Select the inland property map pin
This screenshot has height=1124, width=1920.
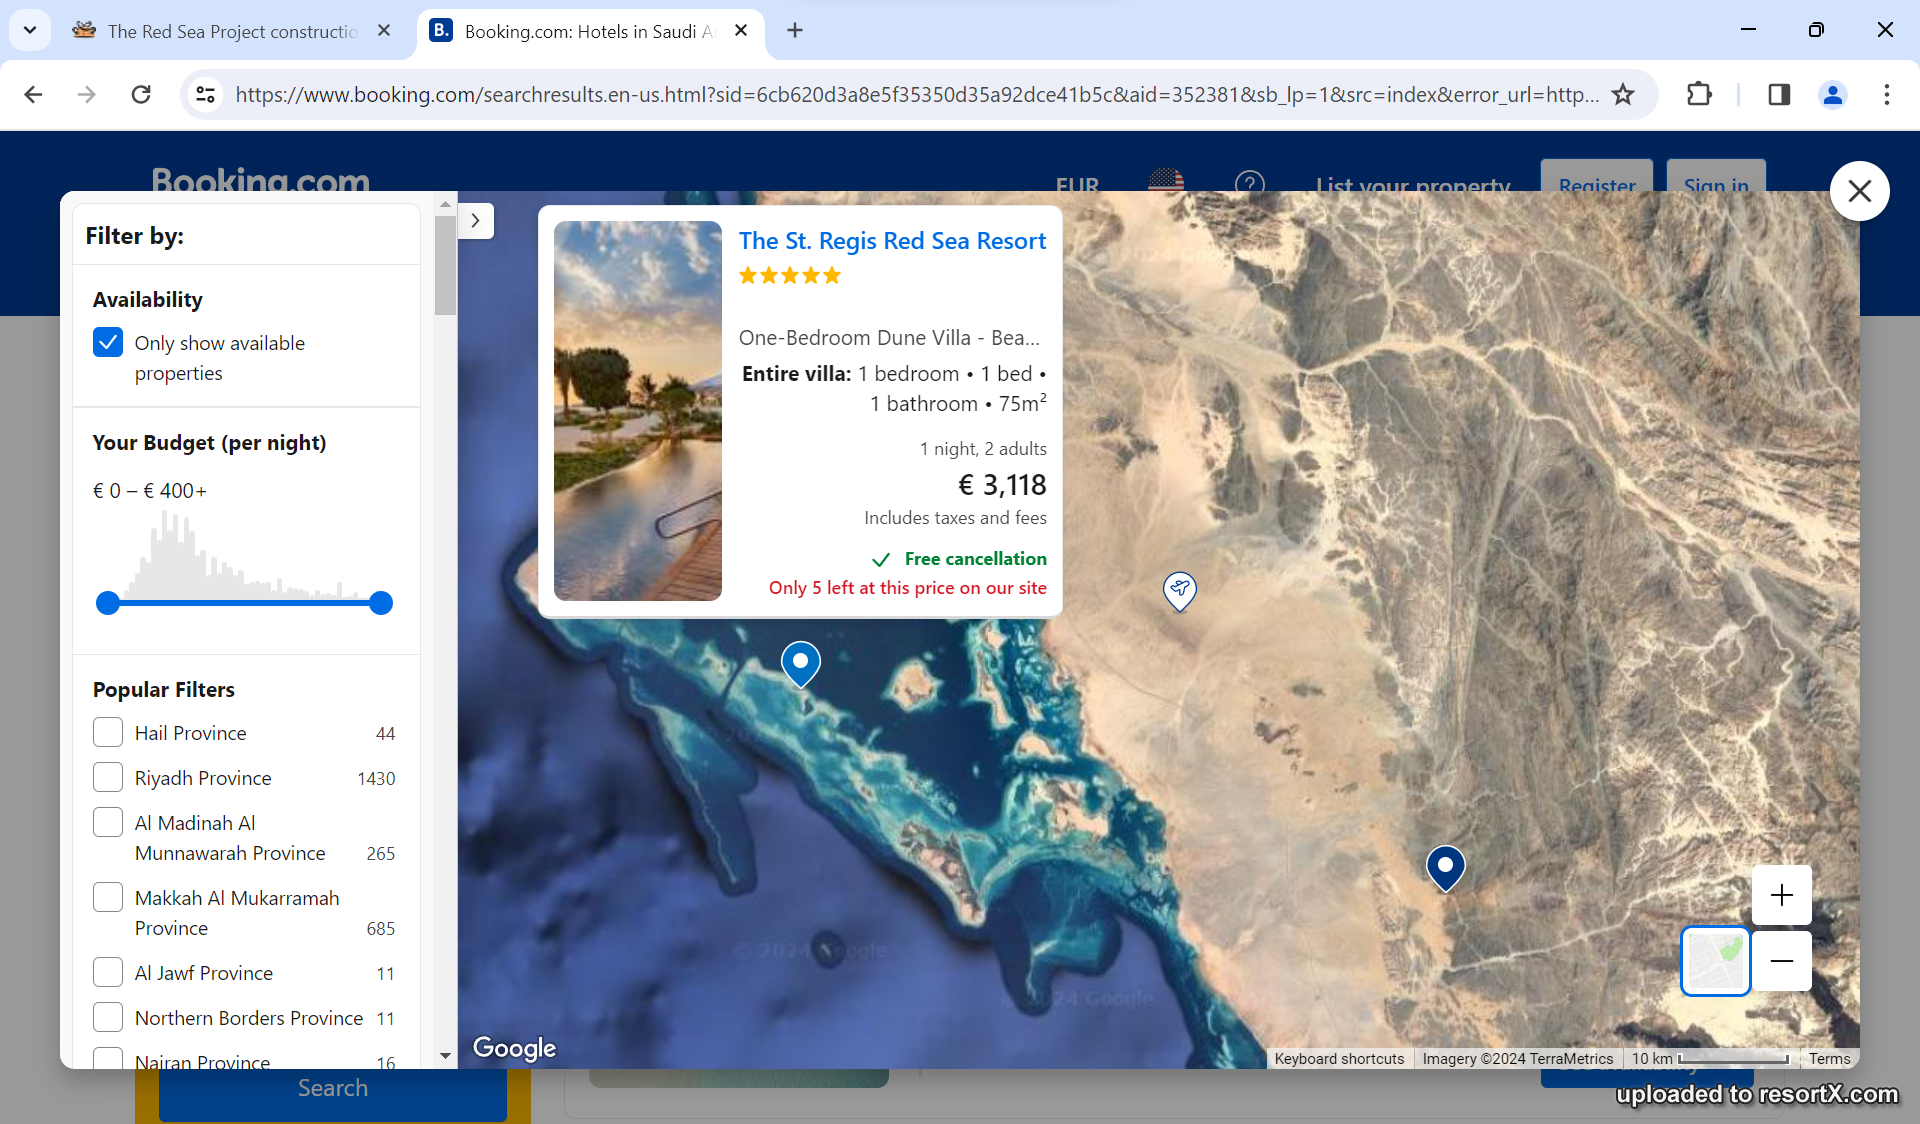tap(1445, 868)
